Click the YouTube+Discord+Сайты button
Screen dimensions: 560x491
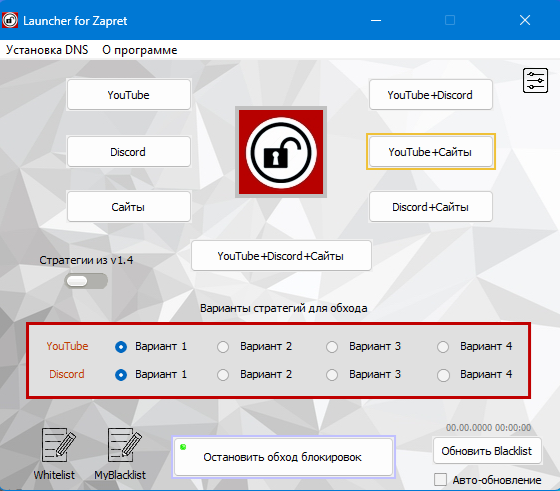tap(281, 256)
